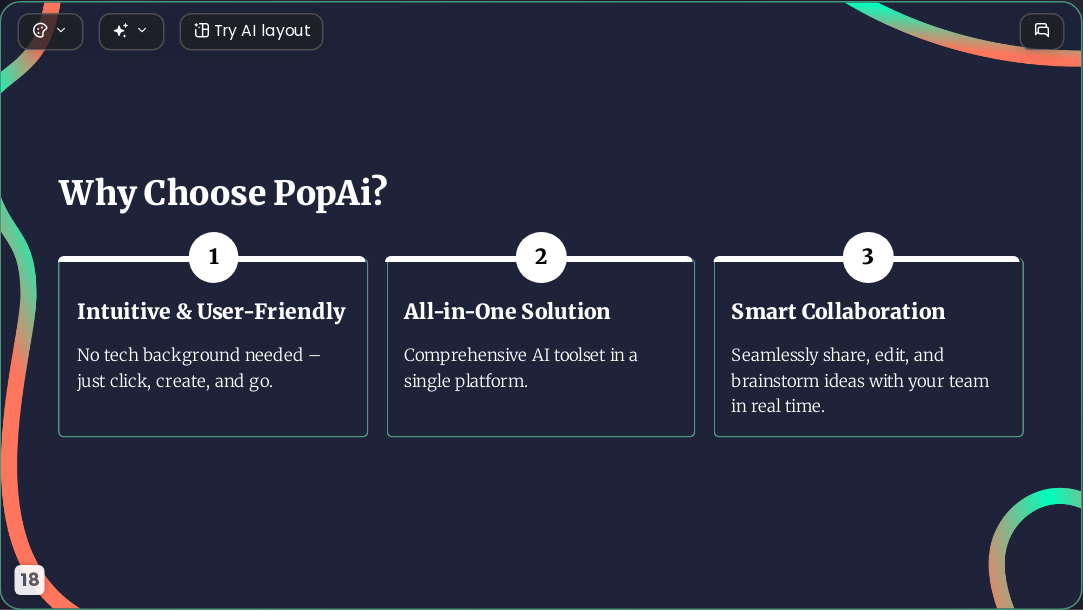Image resolution: width=1083 pixels, height=611 pixels.
Task: Click the Try AI layout button
Action: pos(251,31)
